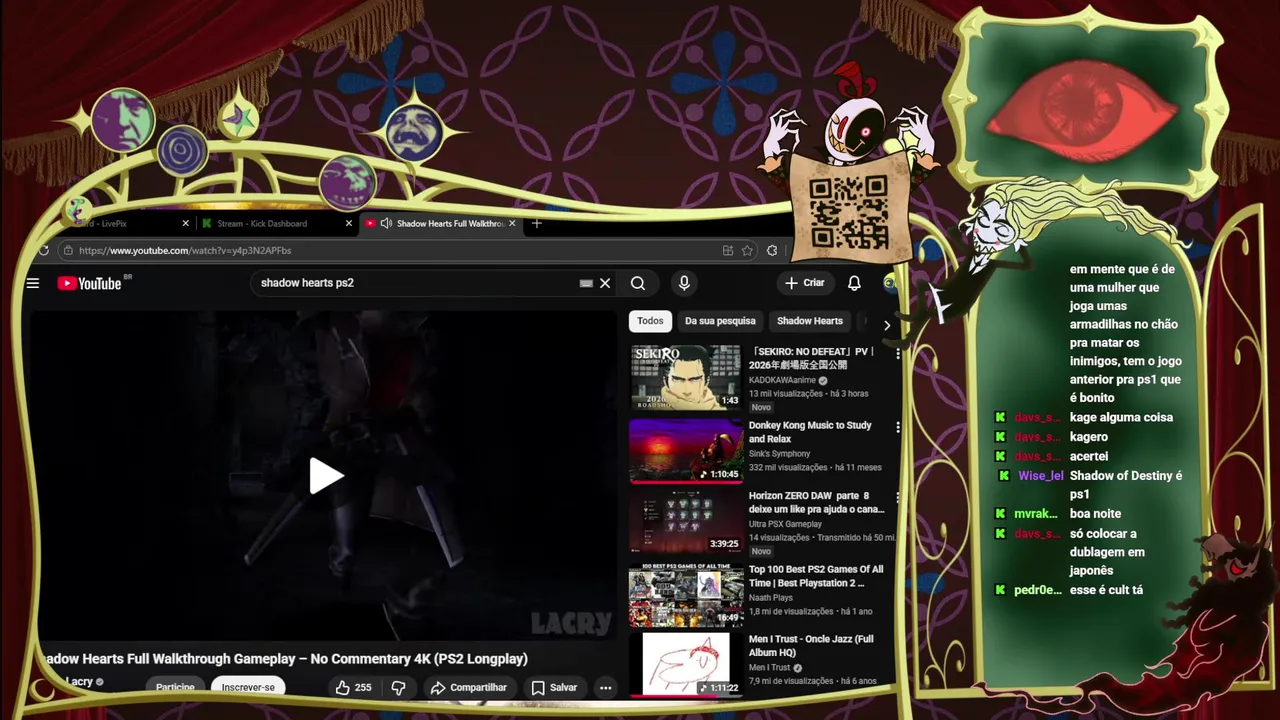The width and height of the screenshot is (1280, 720).
Task: Open the Horizon ZERO DAW parte 8 thumbnail
Action: tap(685, 521)
